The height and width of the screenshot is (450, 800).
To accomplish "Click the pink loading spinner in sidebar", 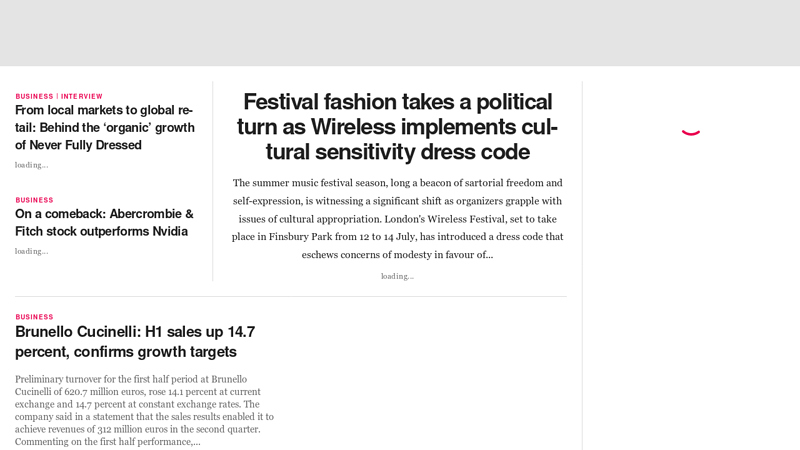I will coord(691,133).
